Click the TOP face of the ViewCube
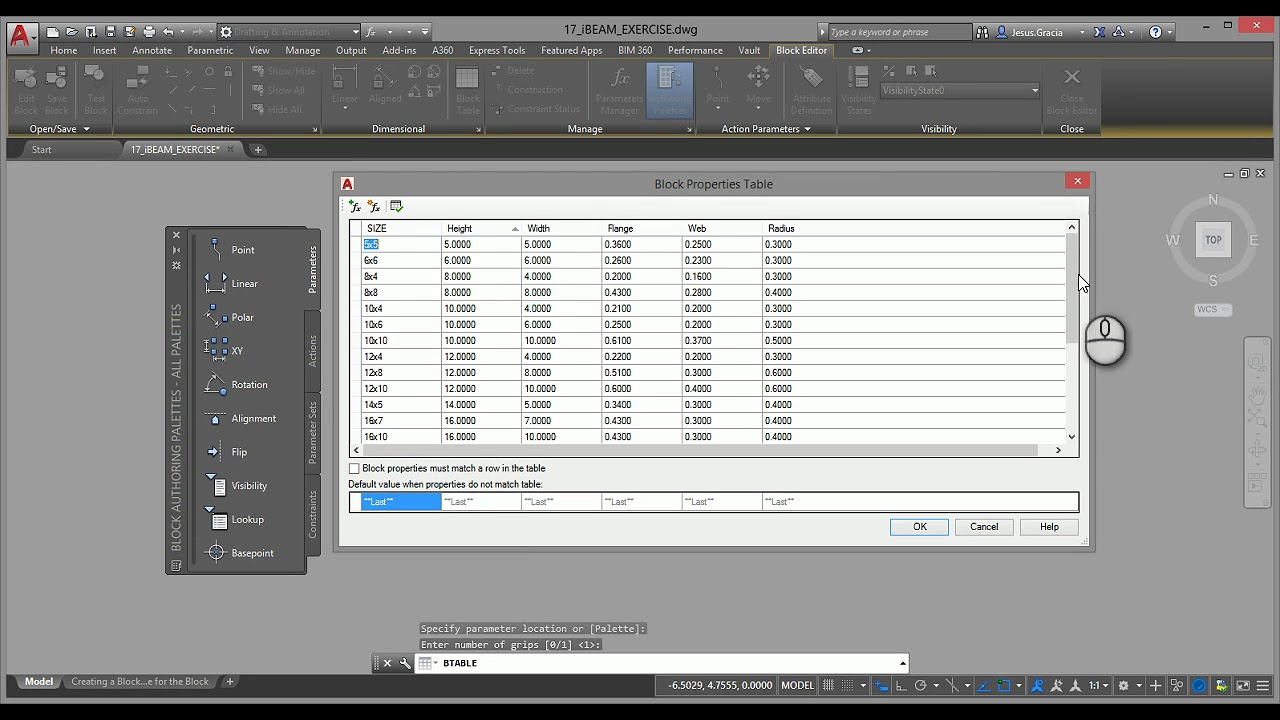Screen dimensions: 1280x720 [x=1213, y=240]
